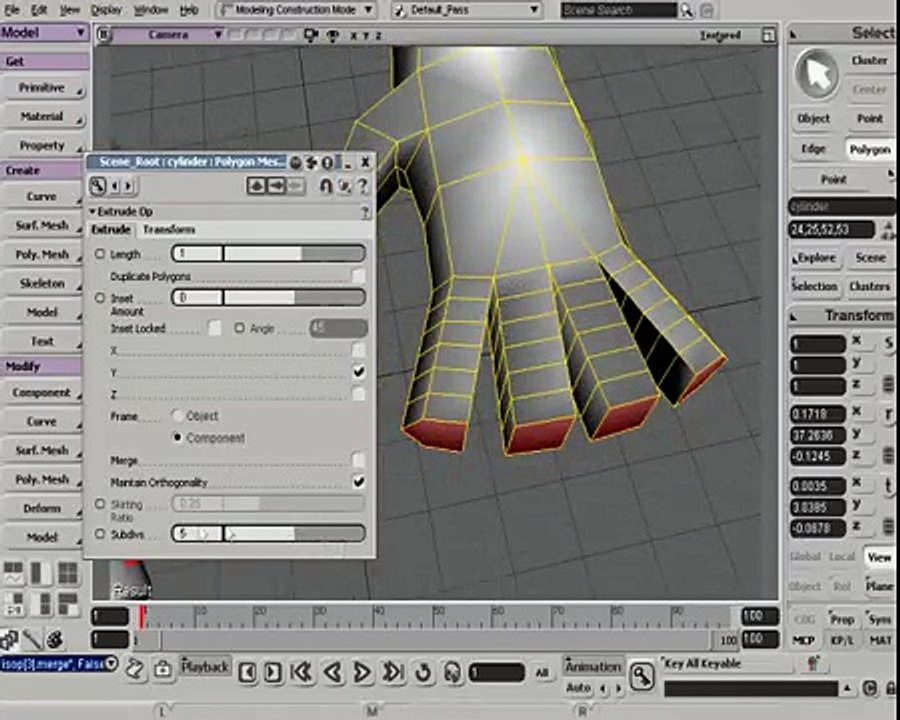The image size is (900, 720).
Task: Play the animation forward
Action: (362, 672)
